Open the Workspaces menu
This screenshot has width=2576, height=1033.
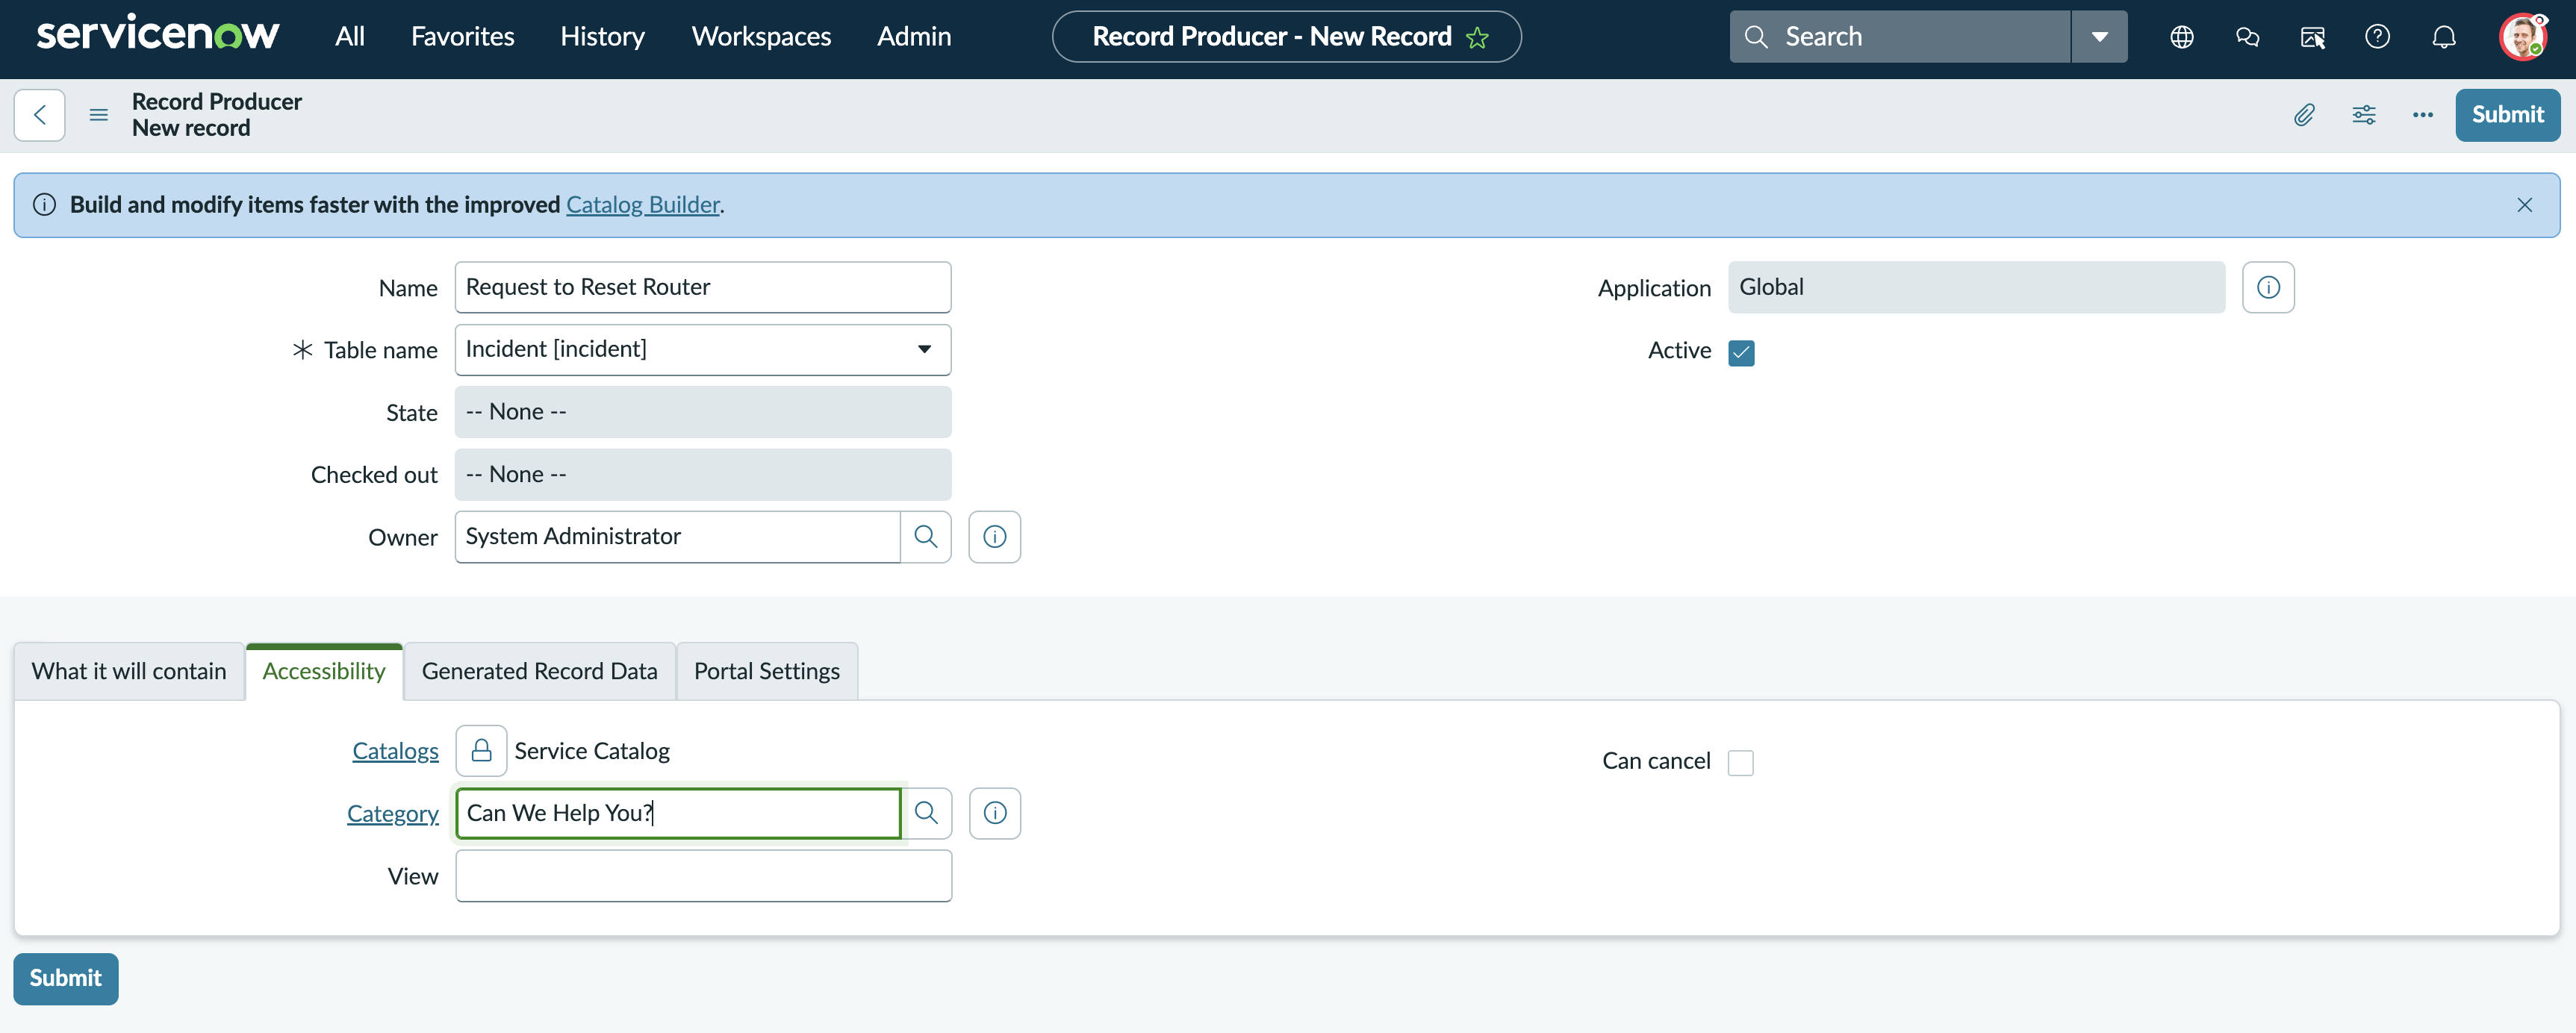tap(761, 37)
